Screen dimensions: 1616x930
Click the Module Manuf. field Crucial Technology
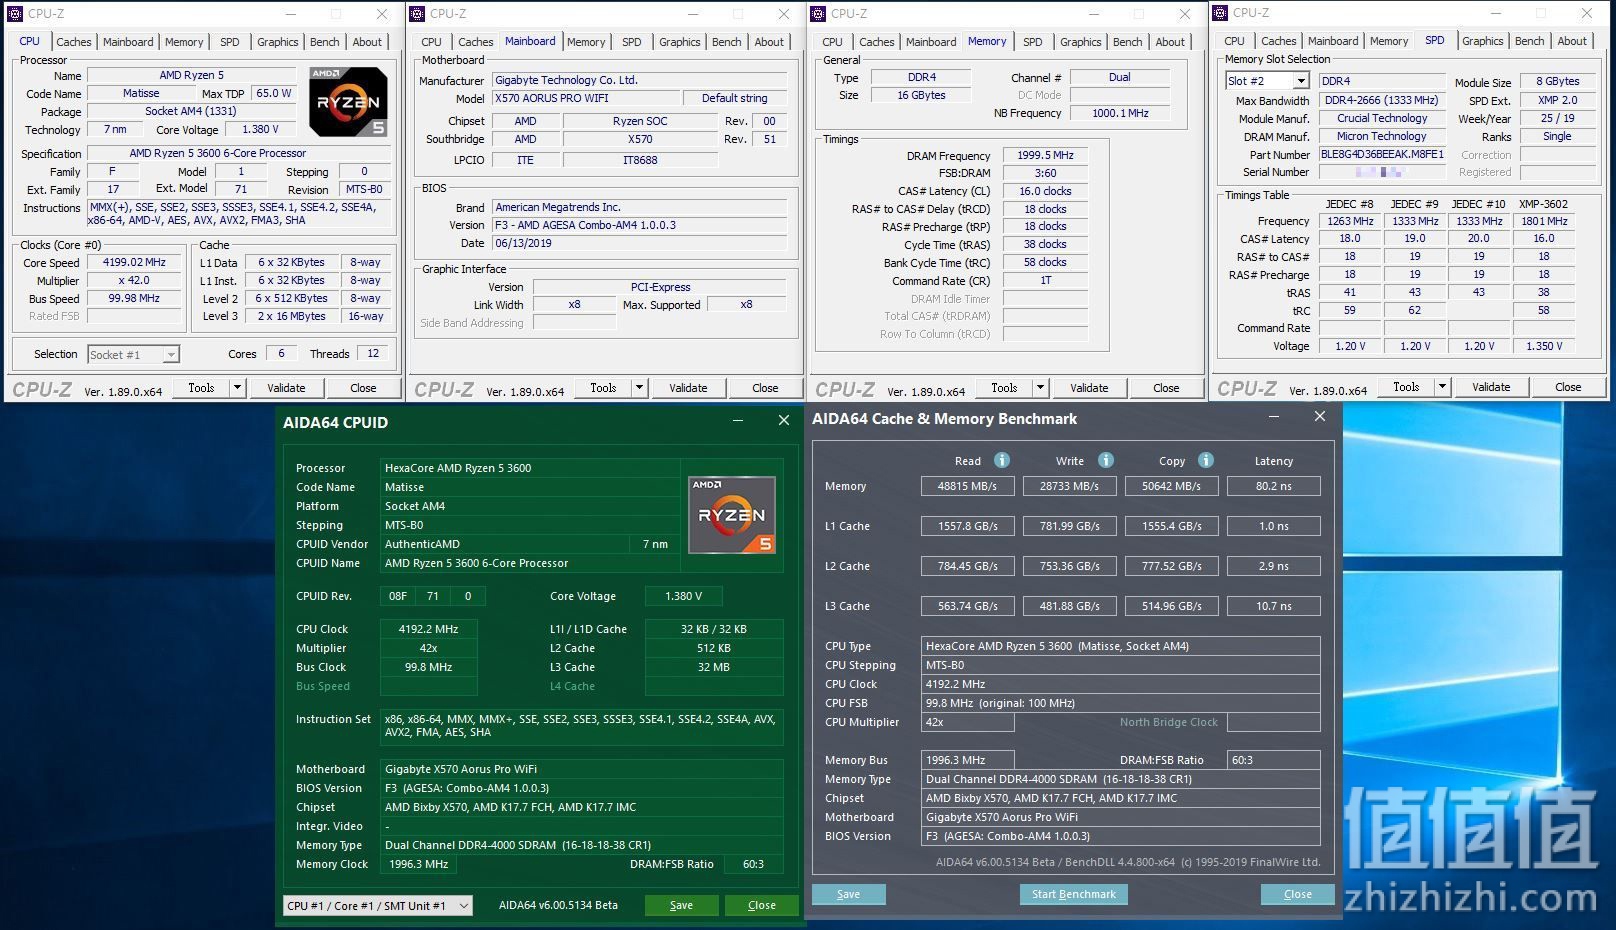click(x=1382, y=118)
